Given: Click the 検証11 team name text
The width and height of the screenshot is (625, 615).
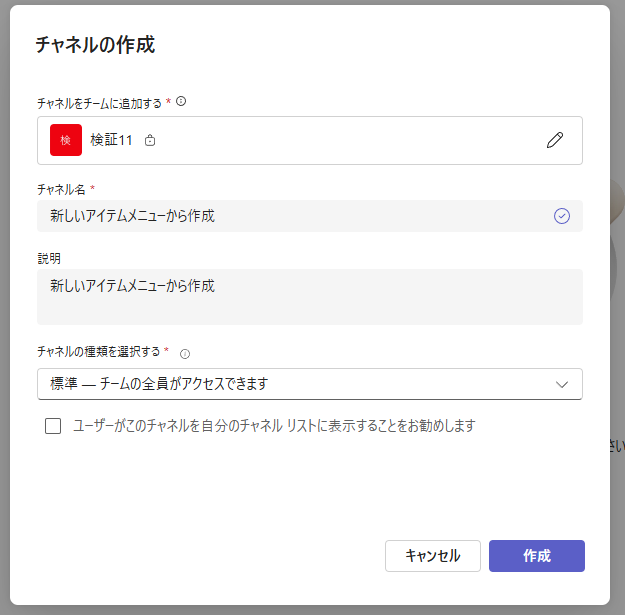Looking at the screenshot, I should tap(111, 140).
